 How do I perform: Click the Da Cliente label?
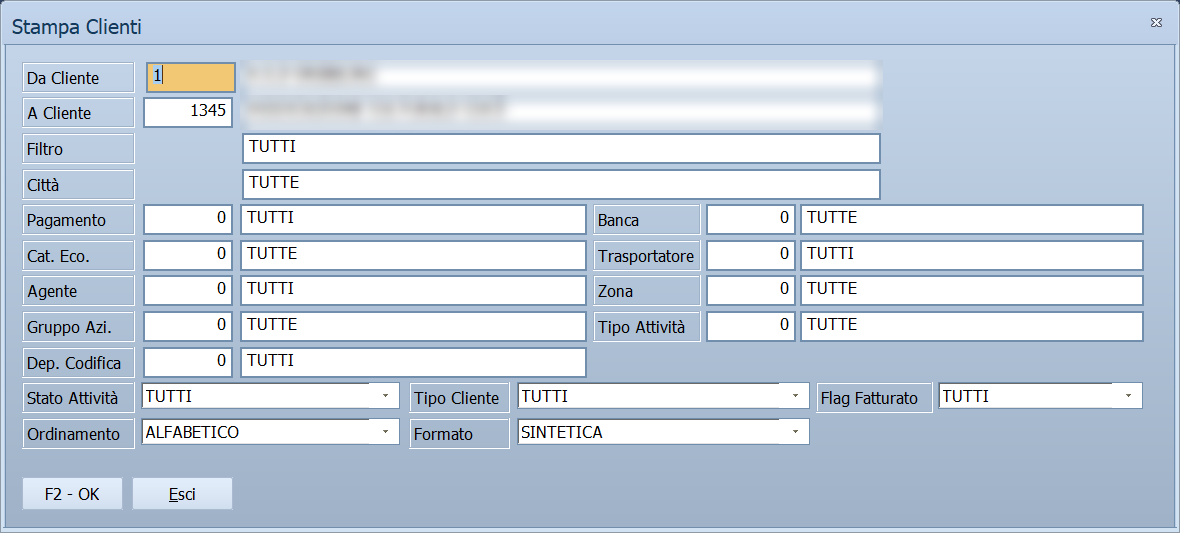pyautogui.click(x=78, y=78)
